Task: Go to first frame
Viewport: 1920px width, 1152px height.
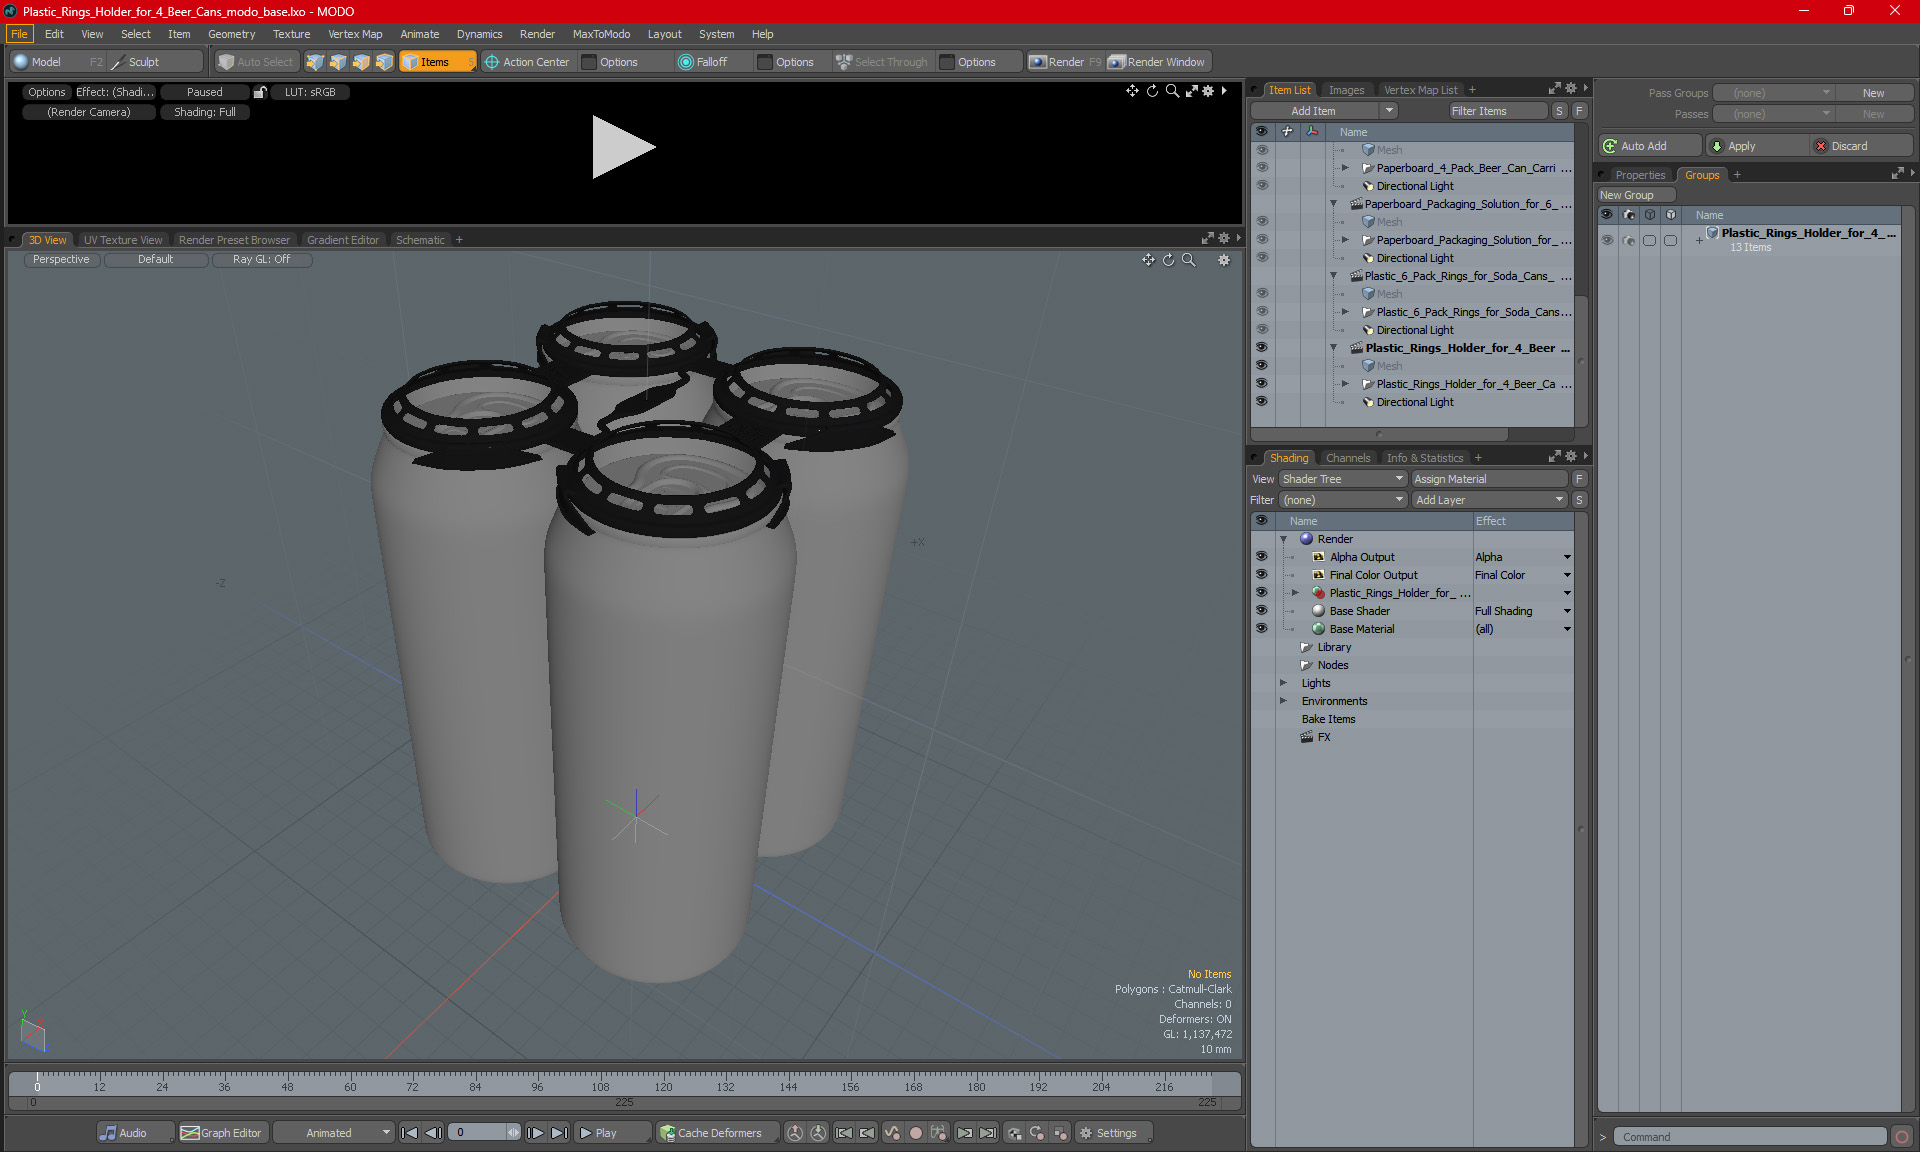Action: pyautogui.click(x=409, y=1133)
